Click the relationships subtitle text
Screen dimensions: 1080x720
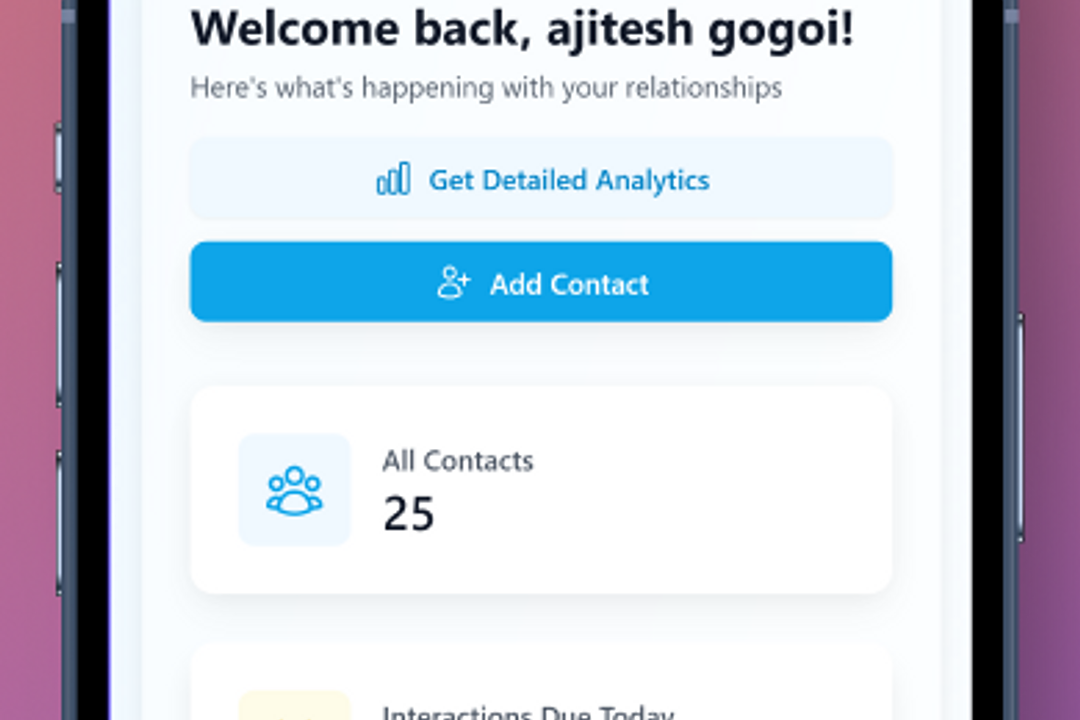pyautogui.click(x=486, y=88)
